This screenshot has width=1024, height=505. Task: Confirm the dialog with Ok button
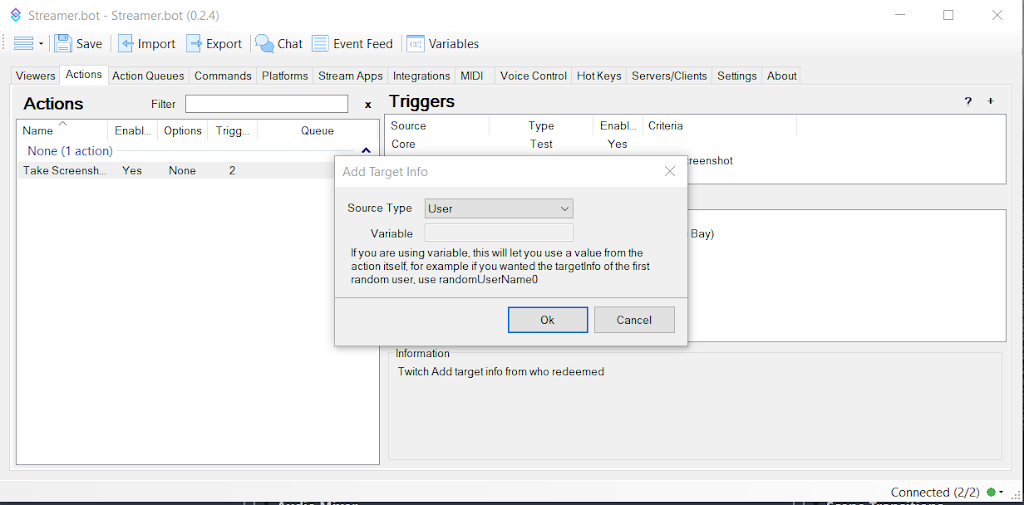[547, 320]
